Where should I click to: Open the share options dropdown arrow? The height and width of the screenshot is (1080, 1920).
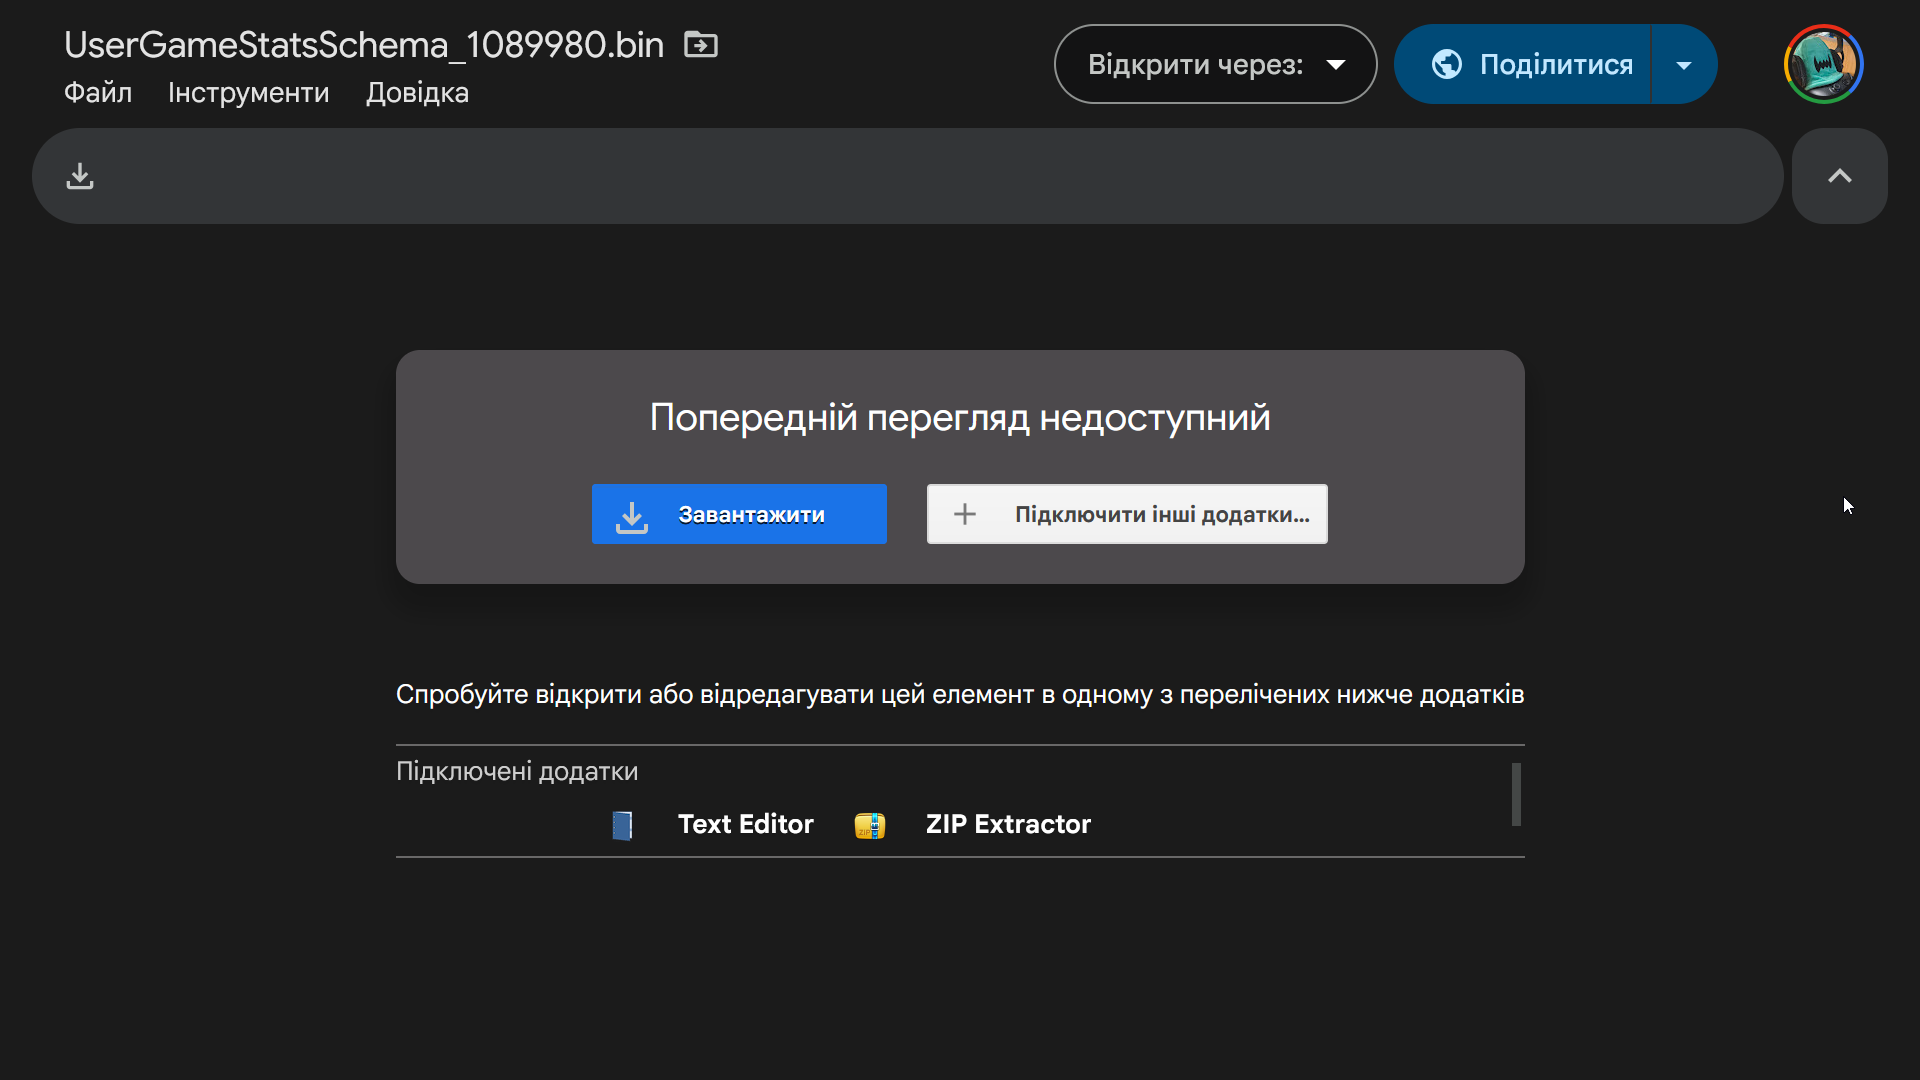pos(1684,64)
